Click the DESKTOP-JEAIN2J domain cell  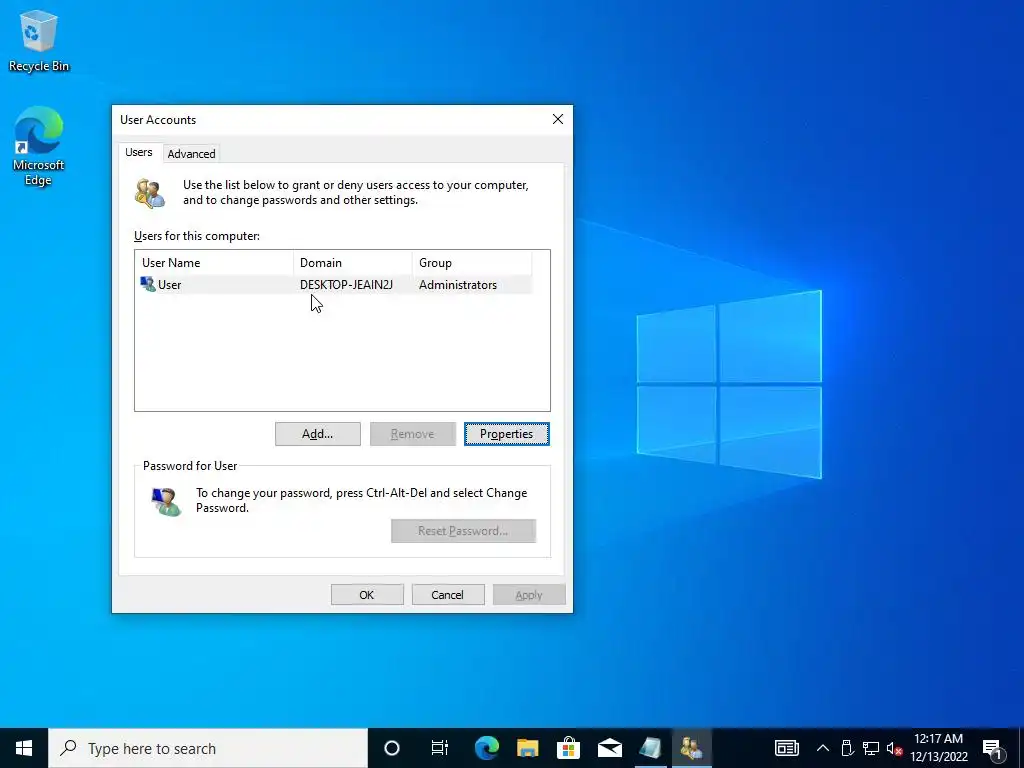pyautogui.click(x=346, y=285)
